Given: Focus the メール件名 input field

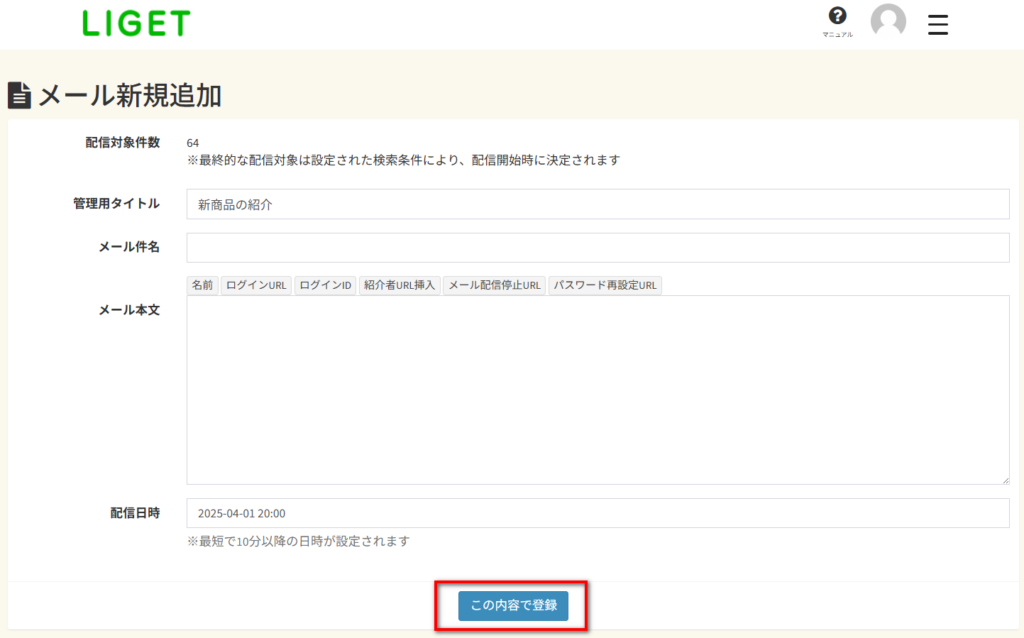Looking at the screenshot, I should [x=598, y=247].
